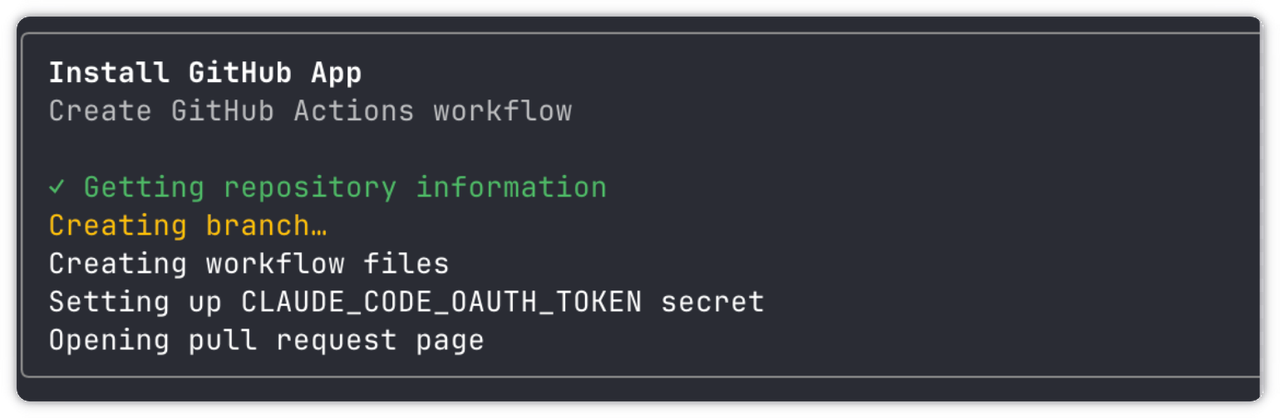Click the word "Actions" in the subtitle
Image resolution: width=1280 pixels, height=418 pixels.
click(x=353, y=111)
